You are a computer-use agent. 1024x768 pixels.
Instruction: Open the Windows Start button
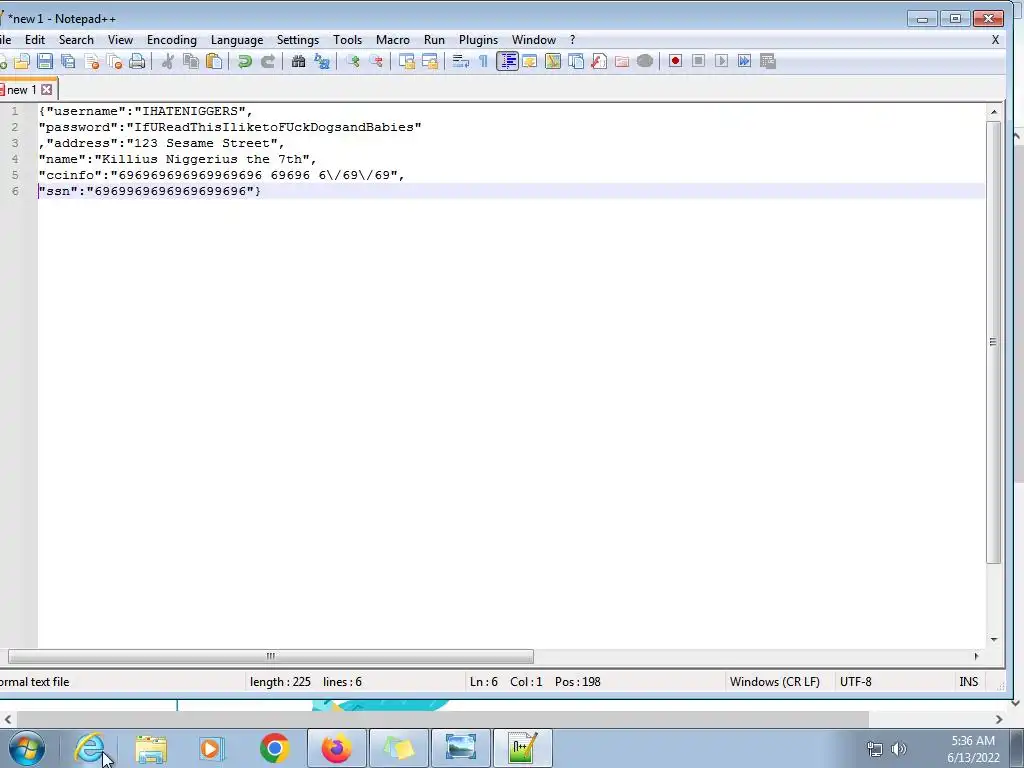click(x=26, y=748)
